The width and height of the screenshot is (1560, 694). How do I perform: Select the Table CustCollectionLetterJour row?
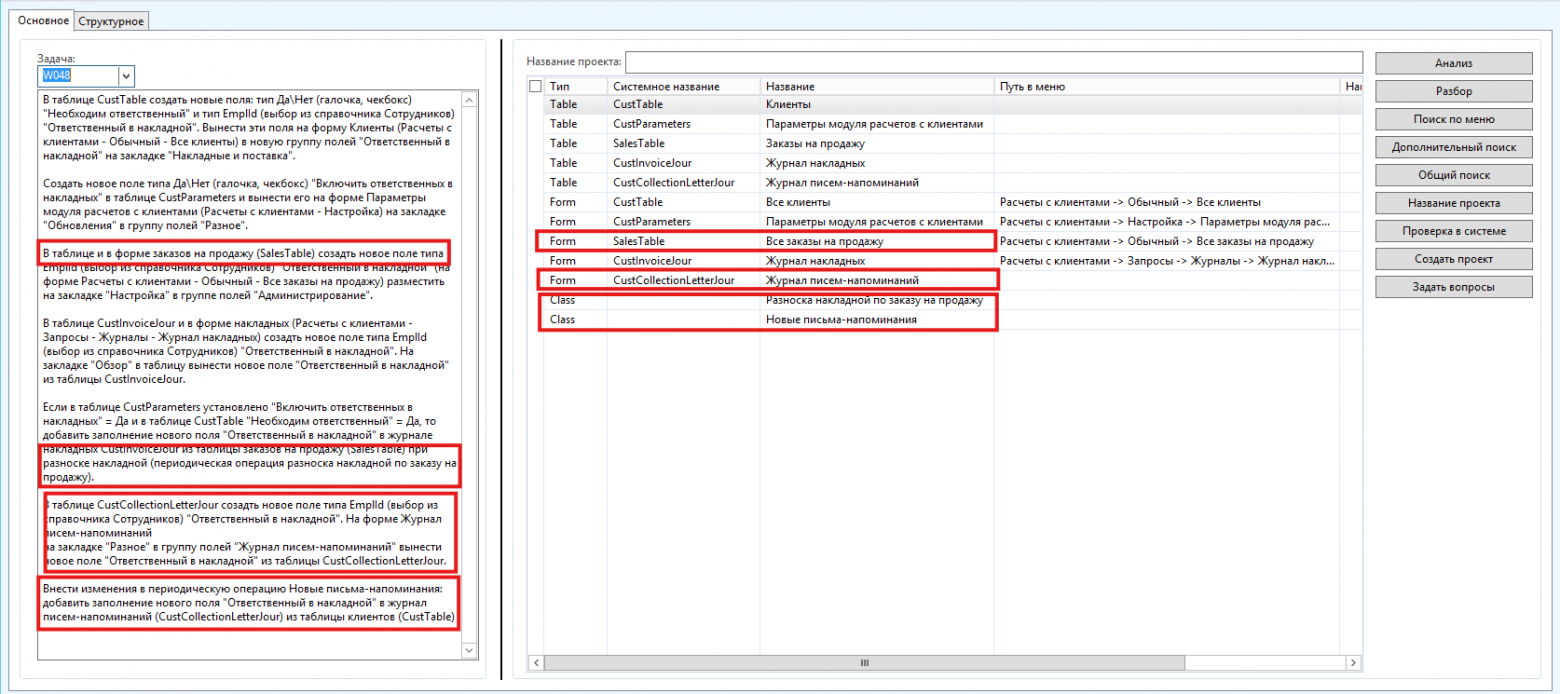pyautogui.click(x=944, y=182)
